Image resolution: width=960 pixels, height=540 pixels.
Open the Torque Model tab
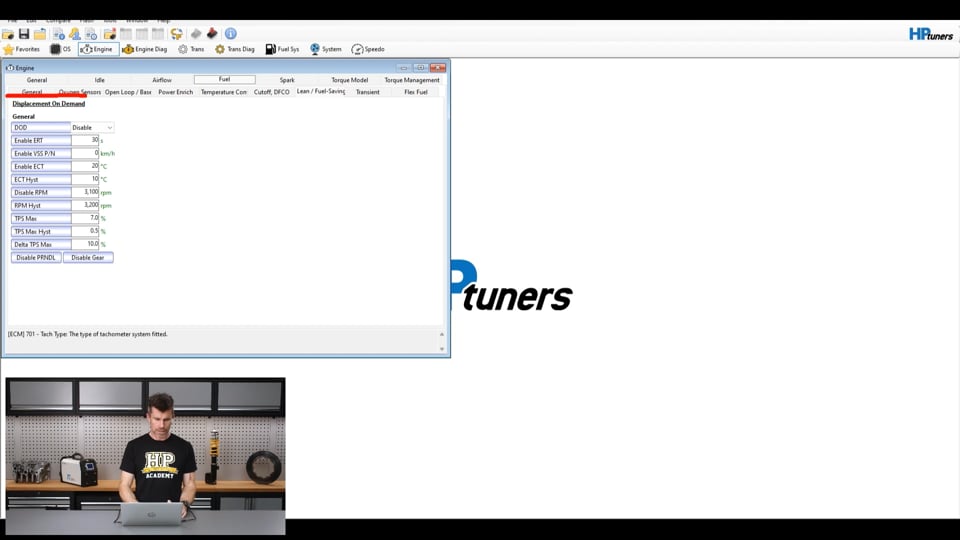(350, 80)
